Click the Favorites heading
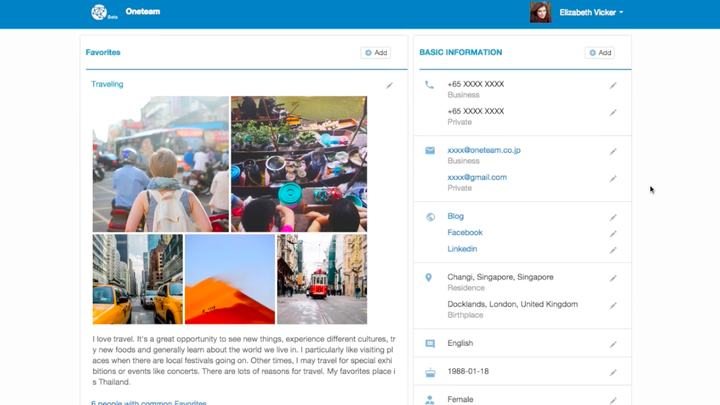720x405 pixels. click(x=103, y=52)
